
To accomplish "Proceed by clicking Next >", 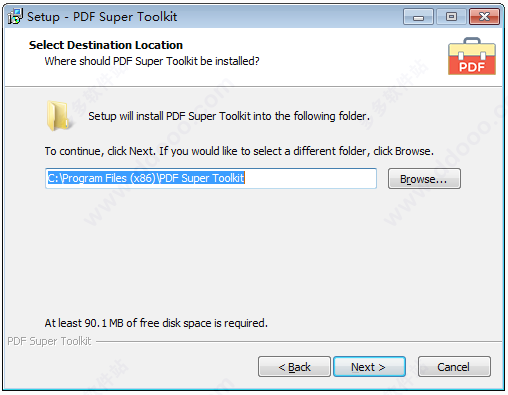I will click(x=369, y=367).
